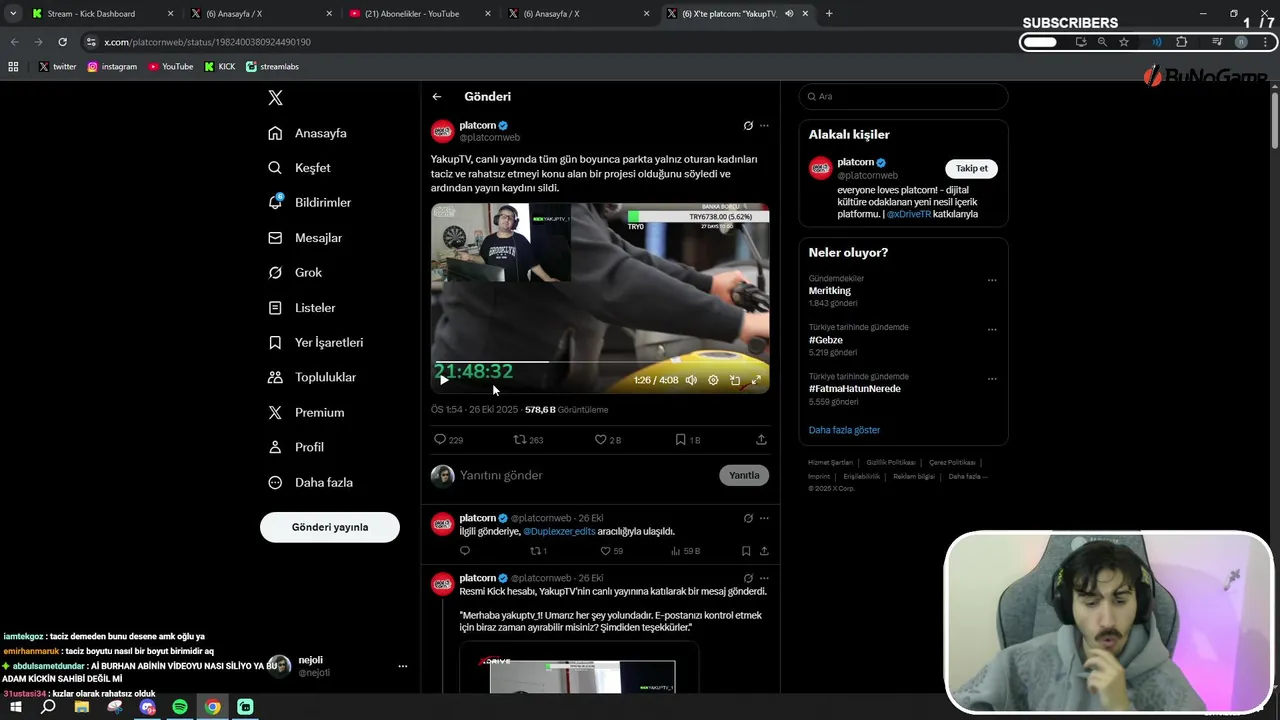Open Spotify from the taskbar
Screen dimensions: 1280x720
[x=180, y=707]
